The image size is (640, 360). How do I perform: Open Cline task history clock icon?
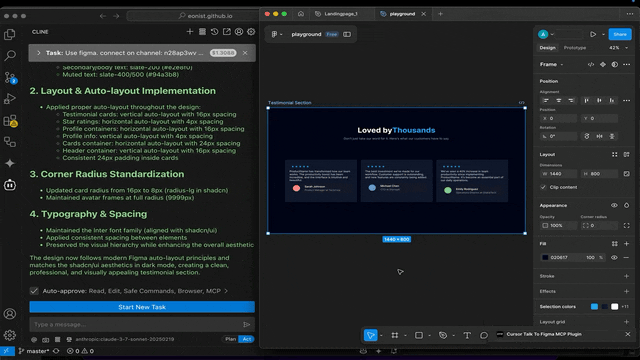pyautogui.click(x=214, y=31)
